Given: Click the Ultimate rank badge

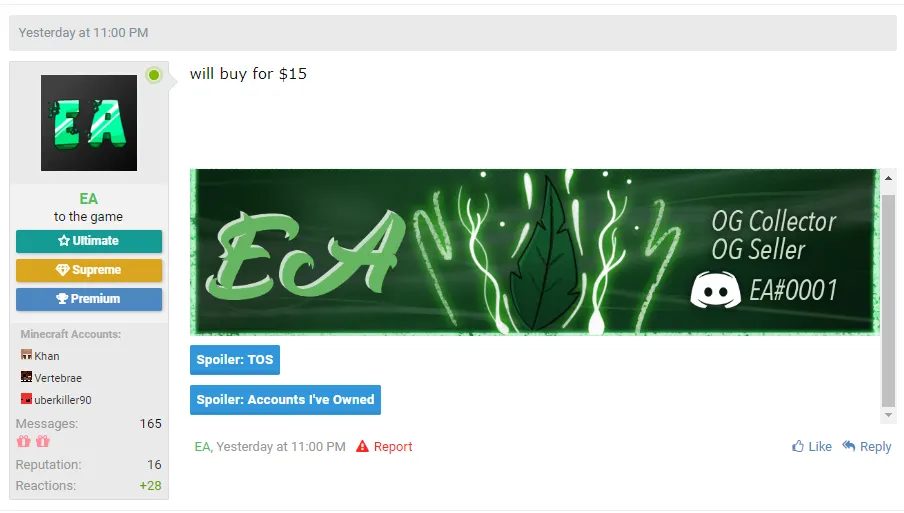Looking at the screenshot, I should 89,241.
